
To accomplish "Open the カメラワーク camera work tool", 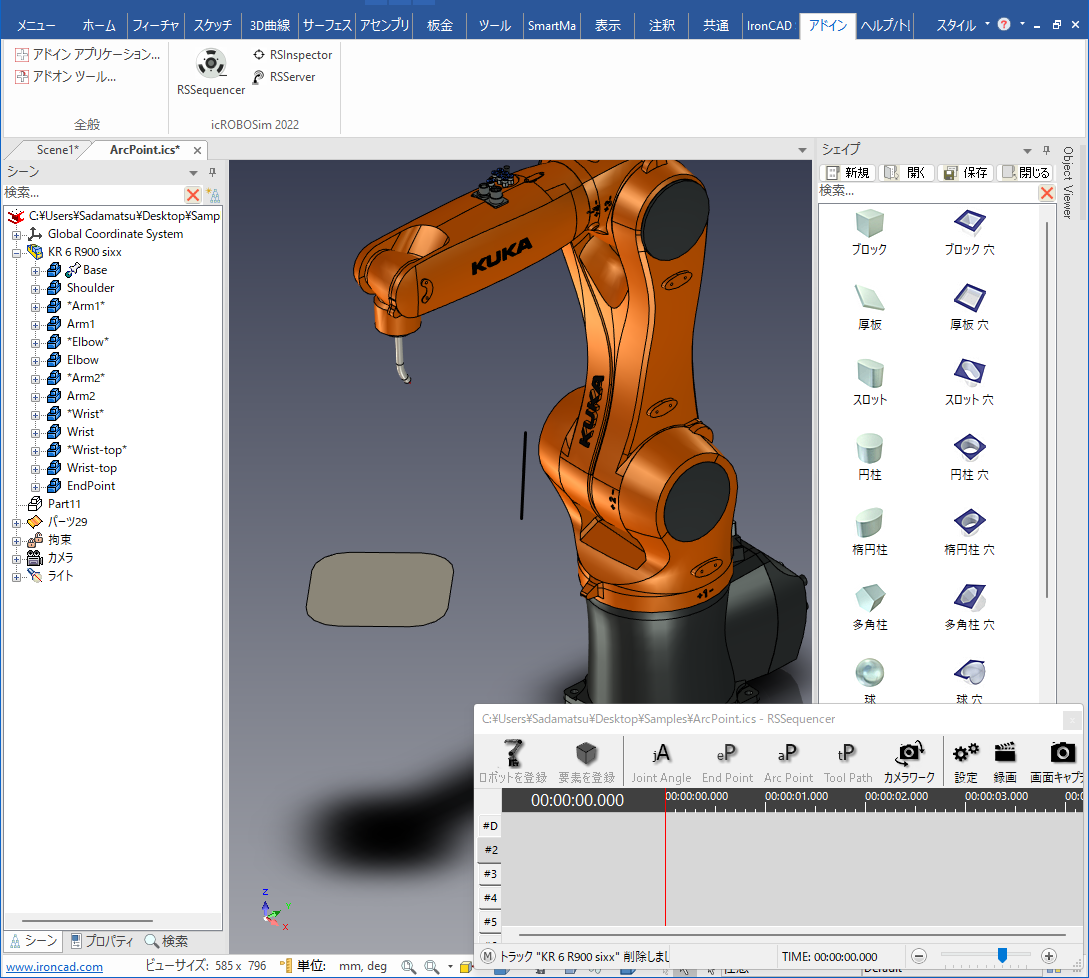I will point(909,761).
